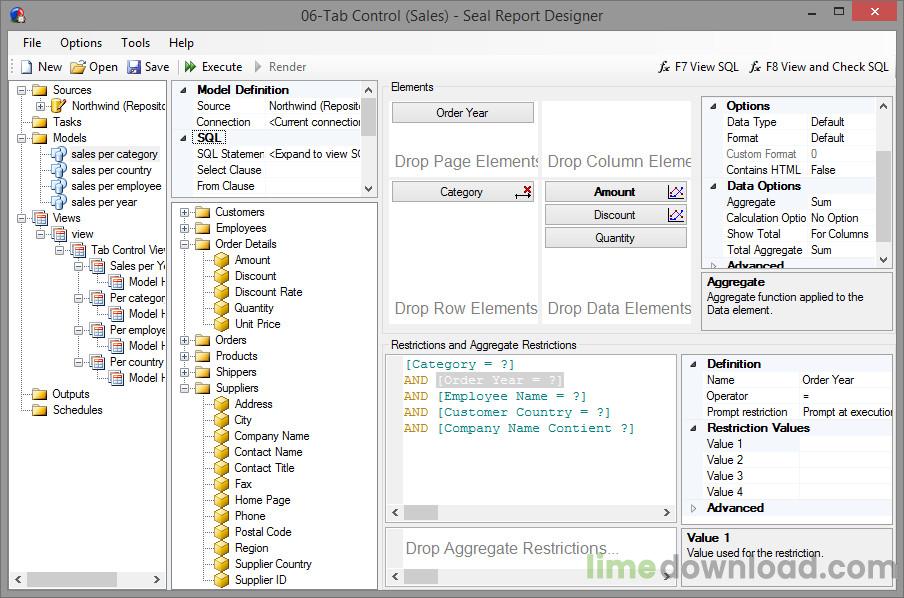Screen dimensions: 904x598
Task: Click the axis icon on Category element
Action: click(523, 192)
